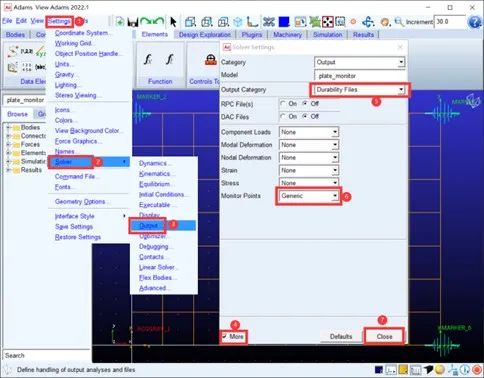
Task: Click the yellow sphere icon in status bar
Action: pos(440,370)
